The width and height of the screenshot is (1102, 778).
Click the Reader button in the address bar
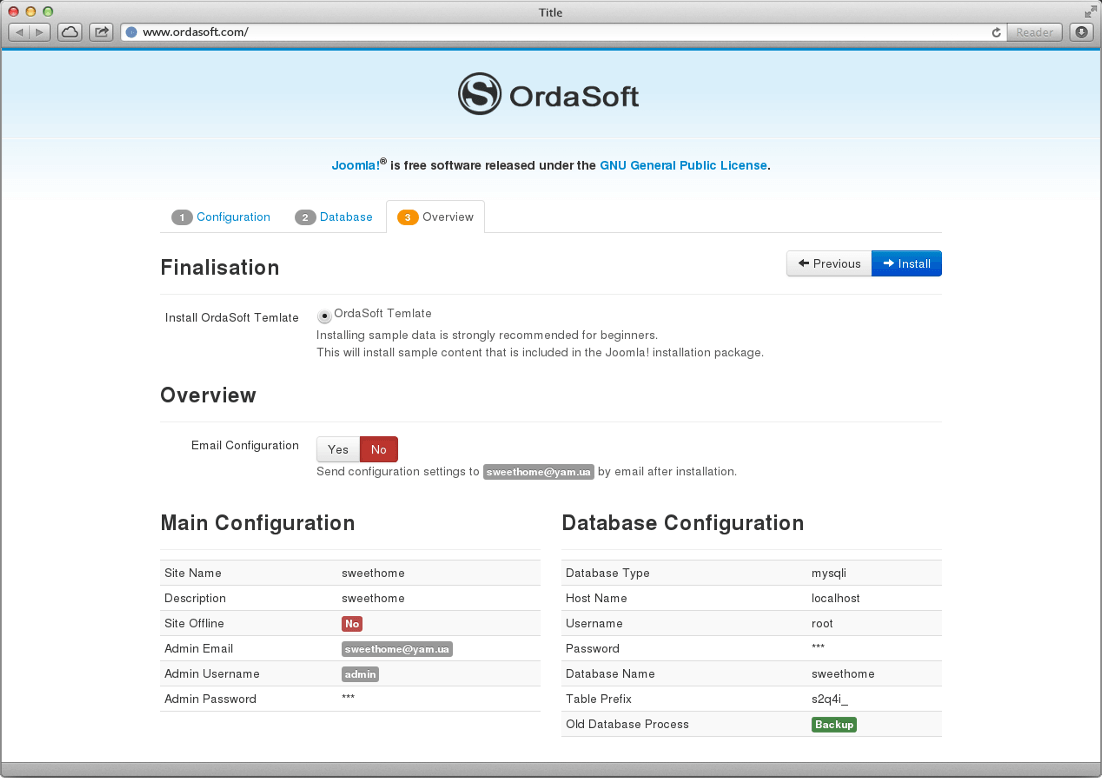1034,32
